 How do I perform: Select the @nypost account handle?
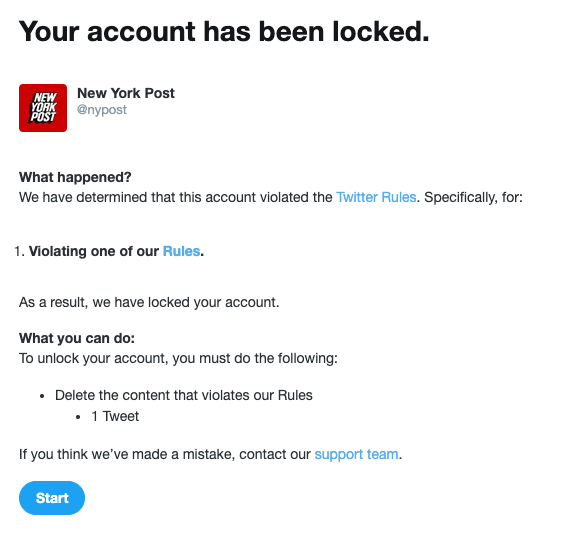(x=102, y=110)
